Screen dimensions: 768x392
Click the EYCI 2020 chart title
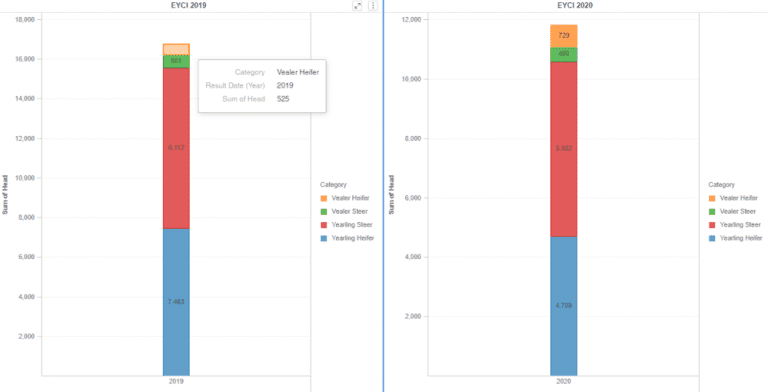(x=575, y=5)
